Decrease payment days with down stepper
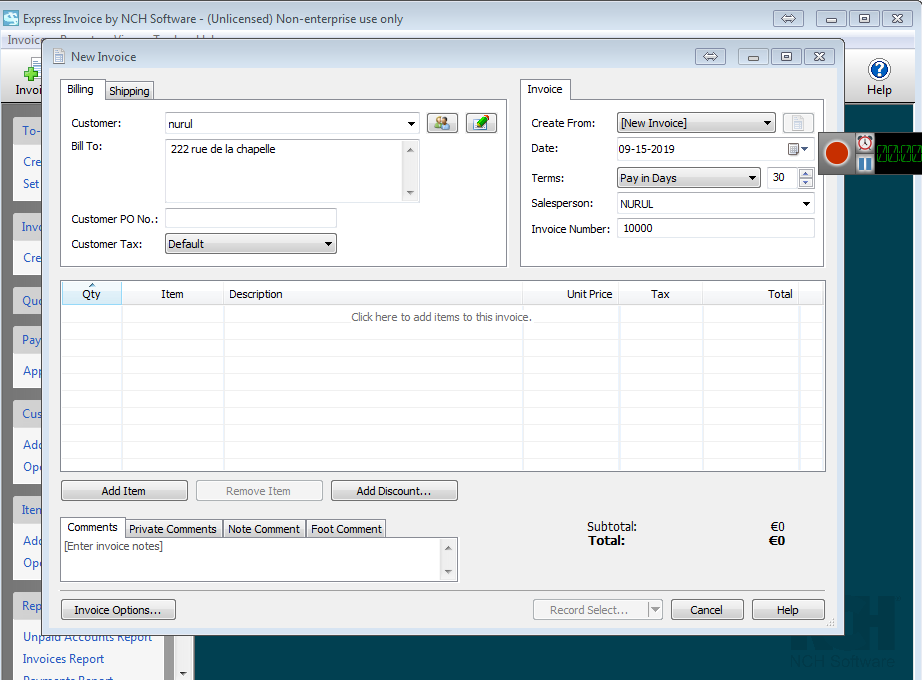 coord(806,182)
